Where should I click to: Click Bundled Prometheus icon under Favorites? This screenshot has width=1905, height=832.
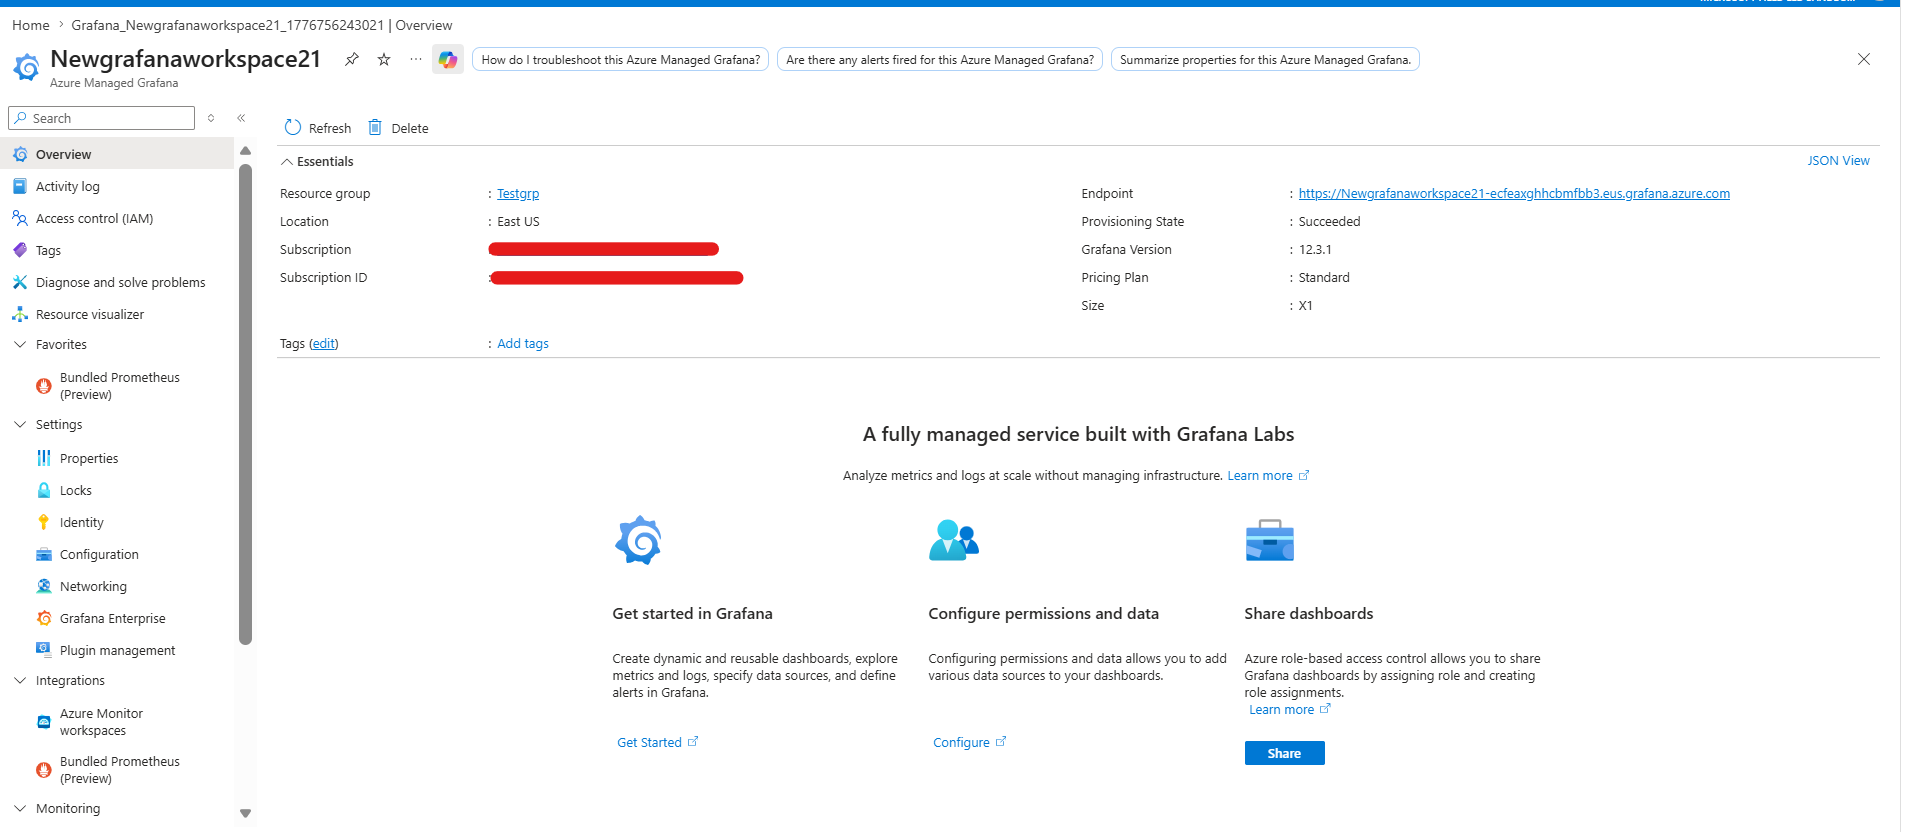coord(44,386)
